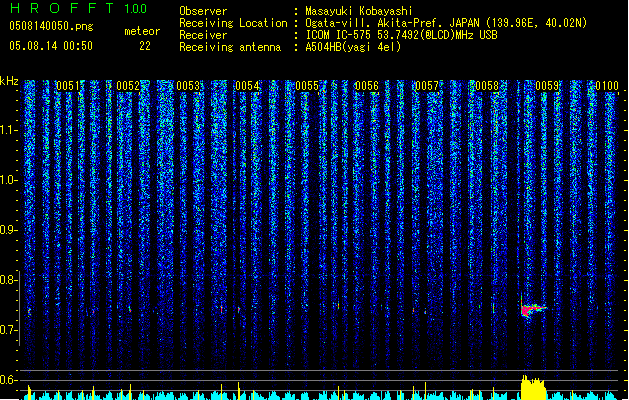This screenshot has height=400, width=629.
Task: Click the 0059 time marker
Action: 547,85
